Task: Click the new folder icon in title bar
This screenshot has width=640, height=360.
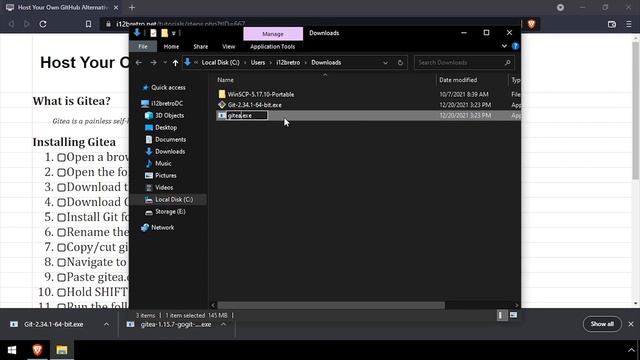Action: click(164, 33)
